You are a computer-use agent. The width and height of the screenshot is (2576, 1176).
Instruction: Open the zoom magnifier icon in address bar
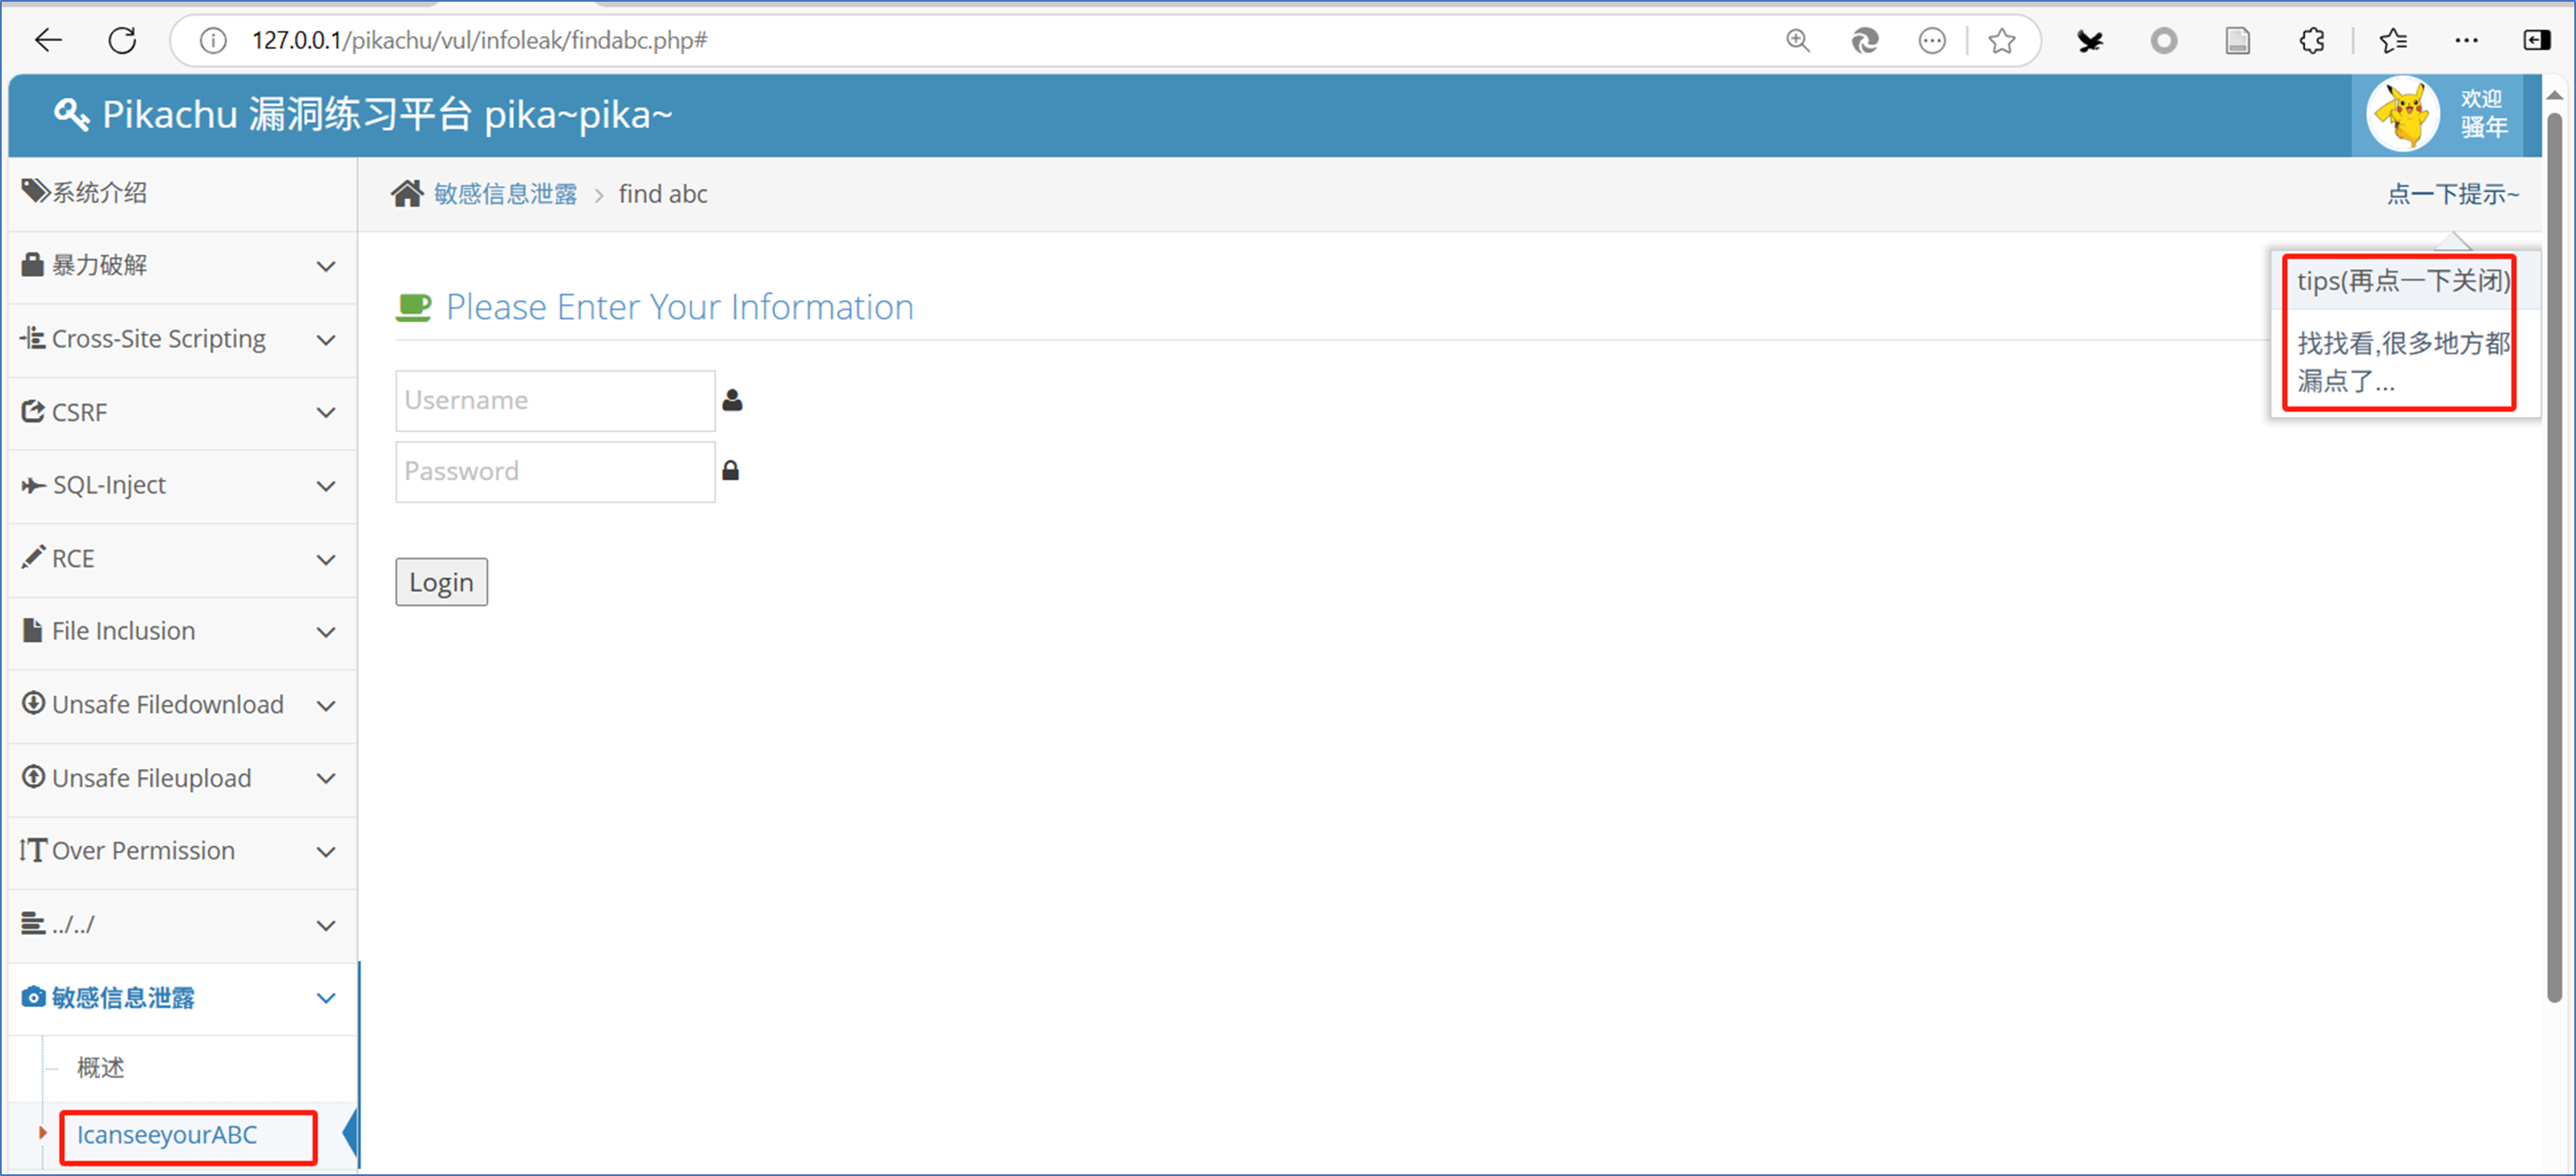1798,40
